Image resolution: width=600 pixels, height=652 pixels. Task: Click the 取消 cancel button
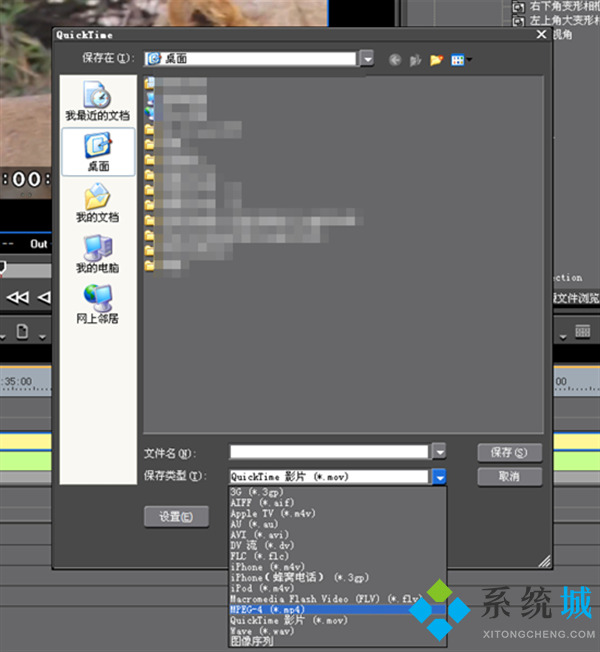[509, 477]
